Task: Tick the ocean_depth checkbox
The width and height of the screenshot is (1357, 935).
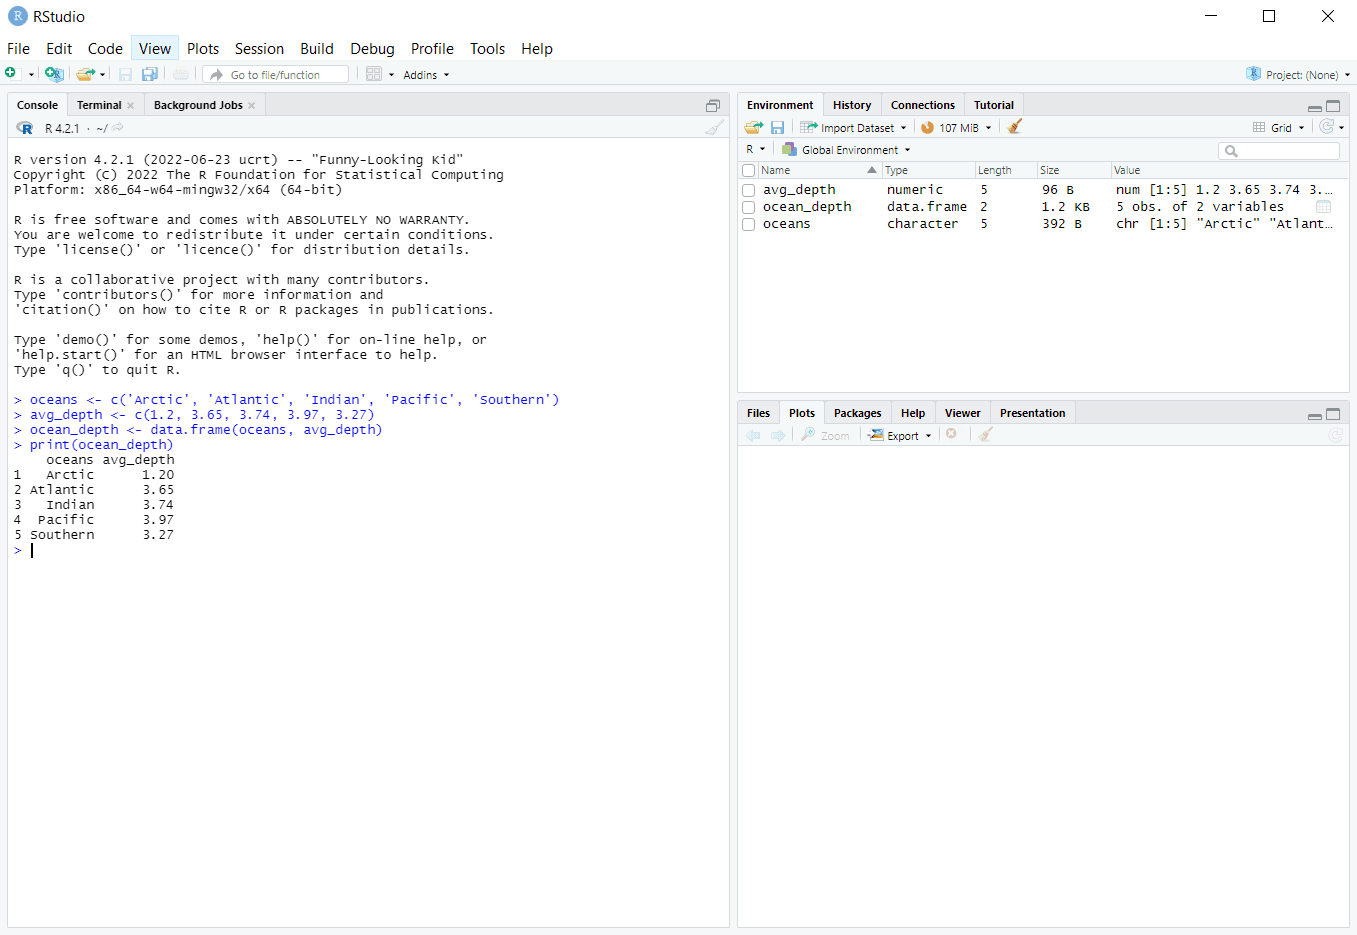Action: coord(748,207)
